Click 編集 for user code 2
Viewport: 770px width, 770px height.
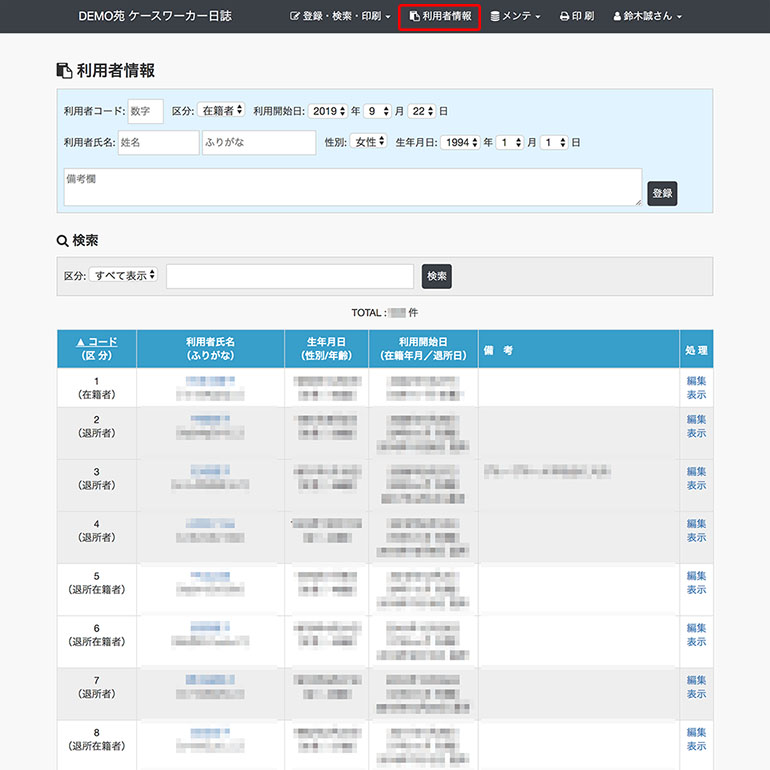click(696, 419)
